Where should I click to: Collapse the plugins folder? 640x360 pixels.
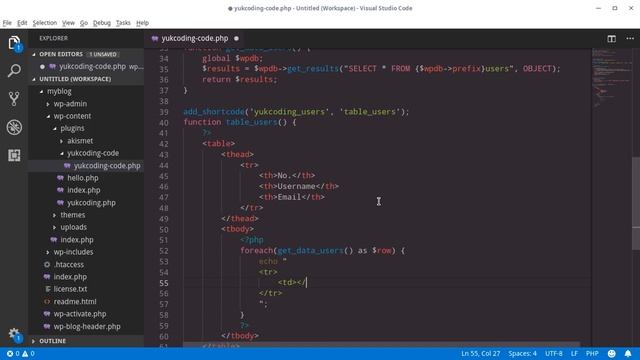(x=55, y=129)
